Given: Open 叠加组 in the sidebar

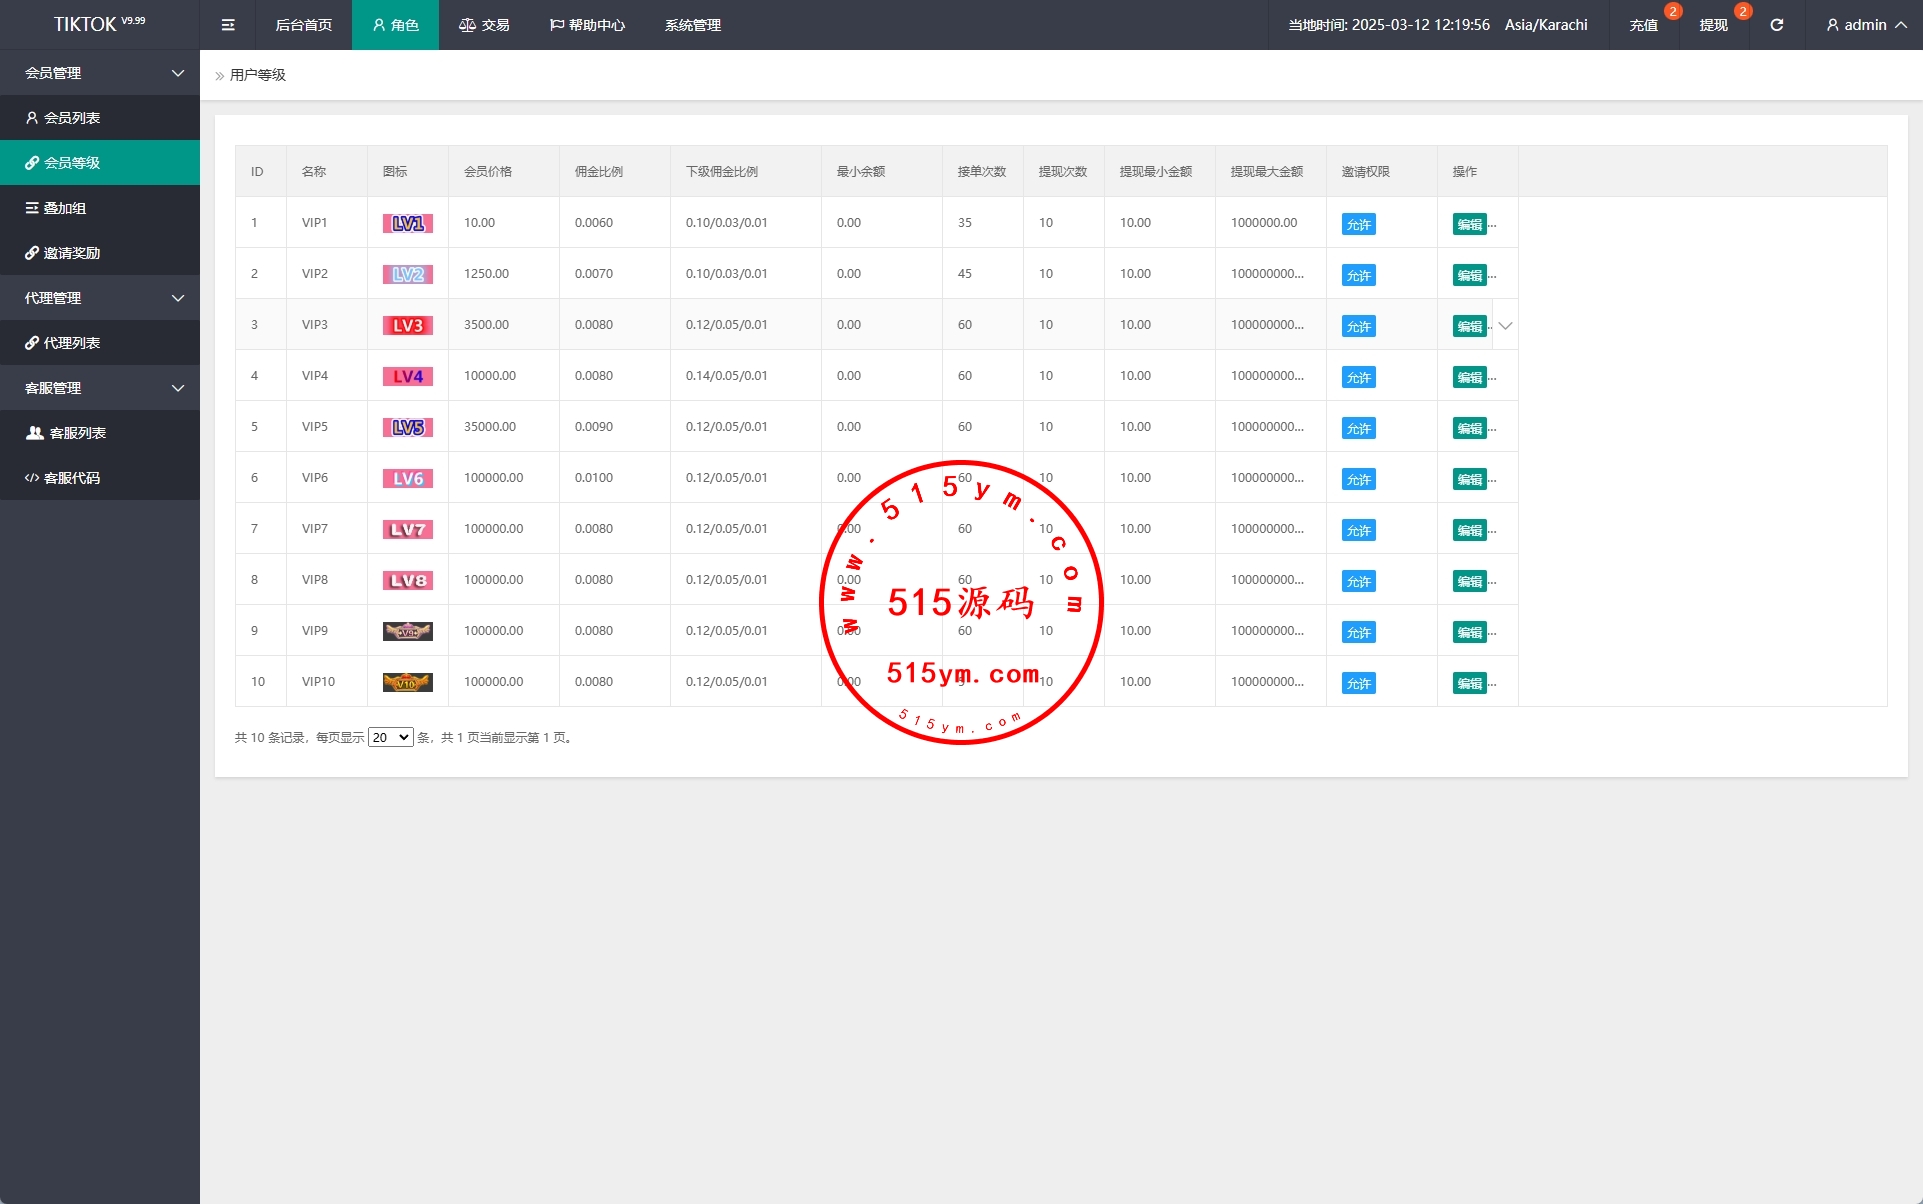Looking at the screenshot, I should (65, 208).
